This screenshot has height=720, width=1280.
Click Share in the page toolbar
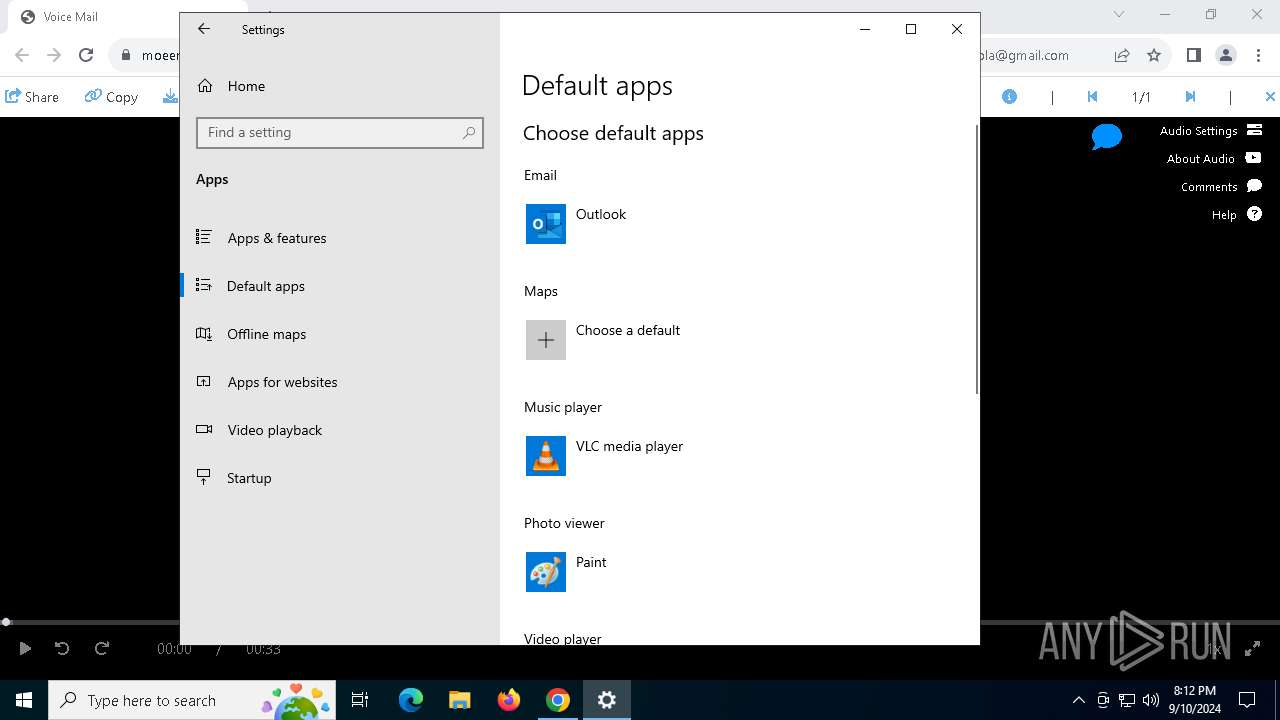[32, 97]
